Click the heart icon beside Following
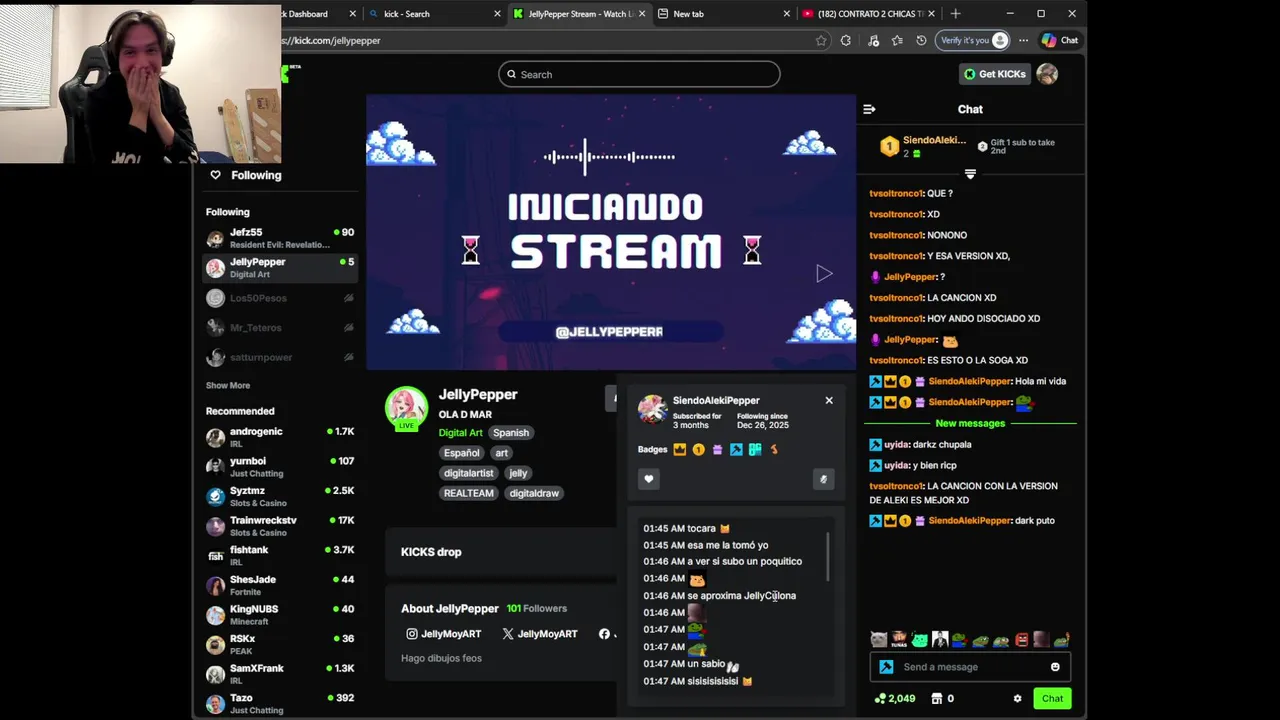This screenshot has width=1280, height=720. [x=215, y=175]
